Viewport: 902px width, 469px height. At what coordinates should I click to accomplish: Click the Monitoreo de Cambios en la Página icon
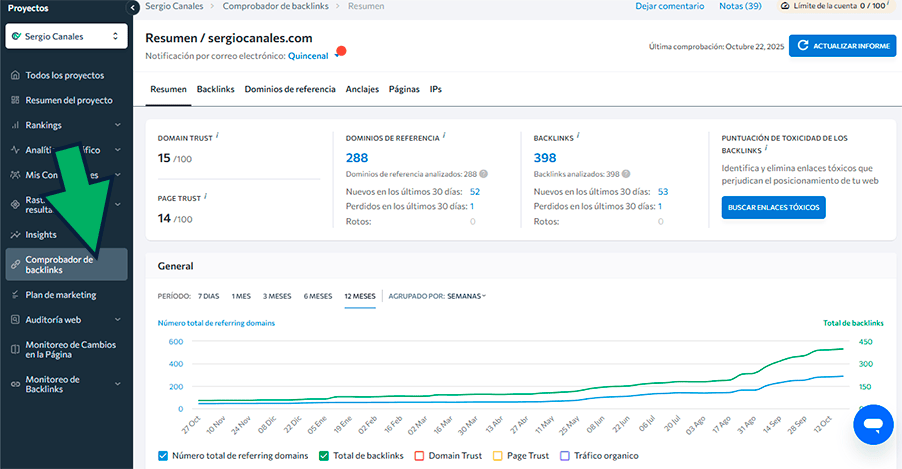pos(15,350)
